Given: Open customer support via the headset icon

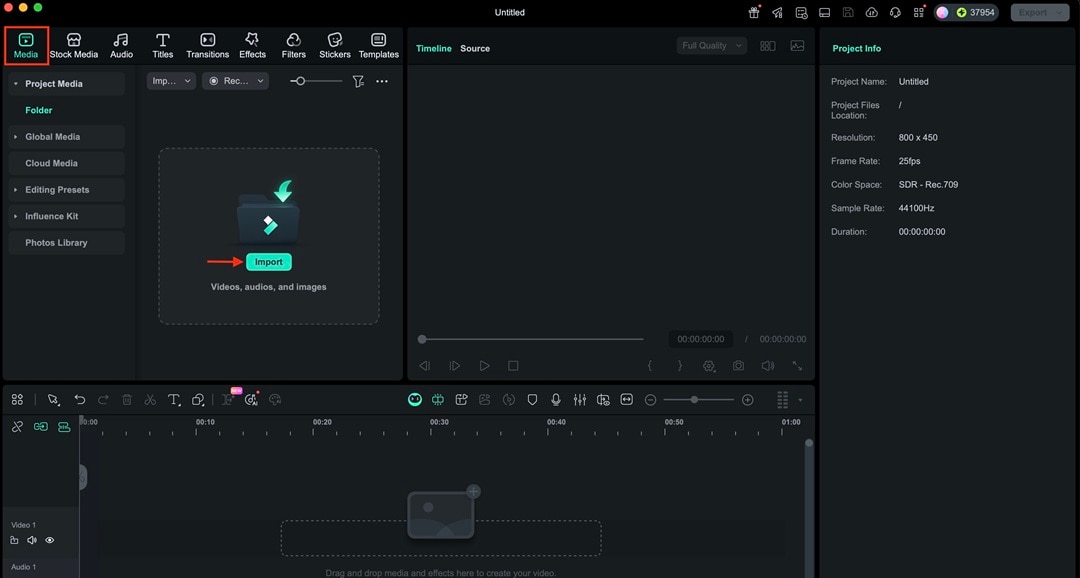Looking at the screenshot, I should [895, 12].
